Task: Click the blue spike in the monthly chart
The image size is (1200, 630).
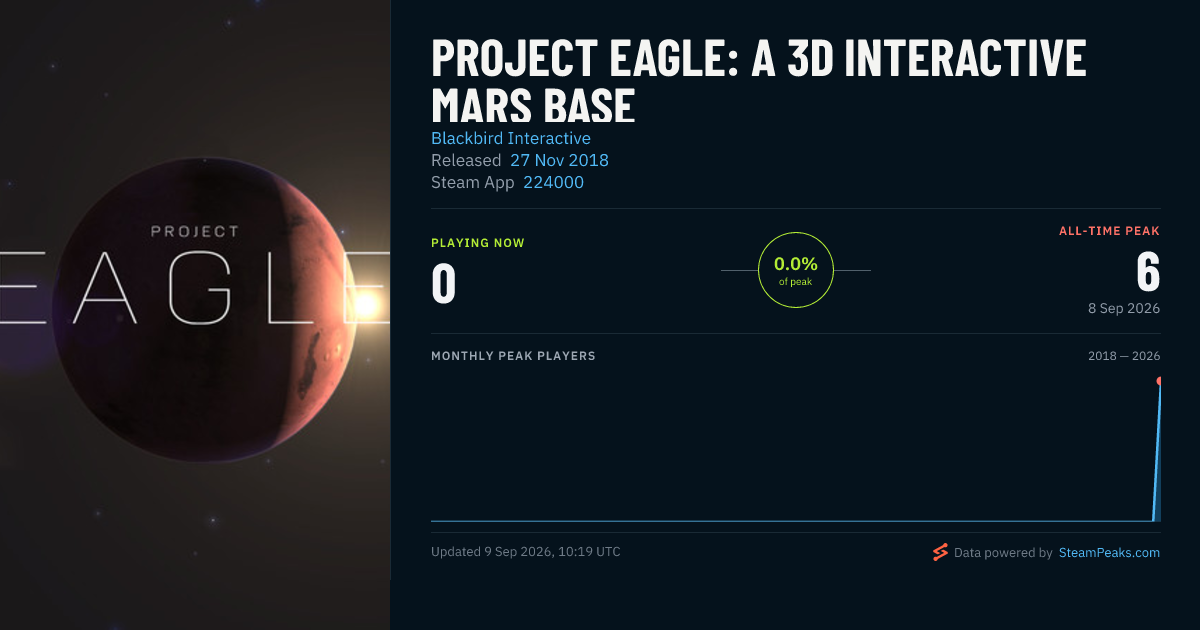Action: click(x=1157, y=450)
